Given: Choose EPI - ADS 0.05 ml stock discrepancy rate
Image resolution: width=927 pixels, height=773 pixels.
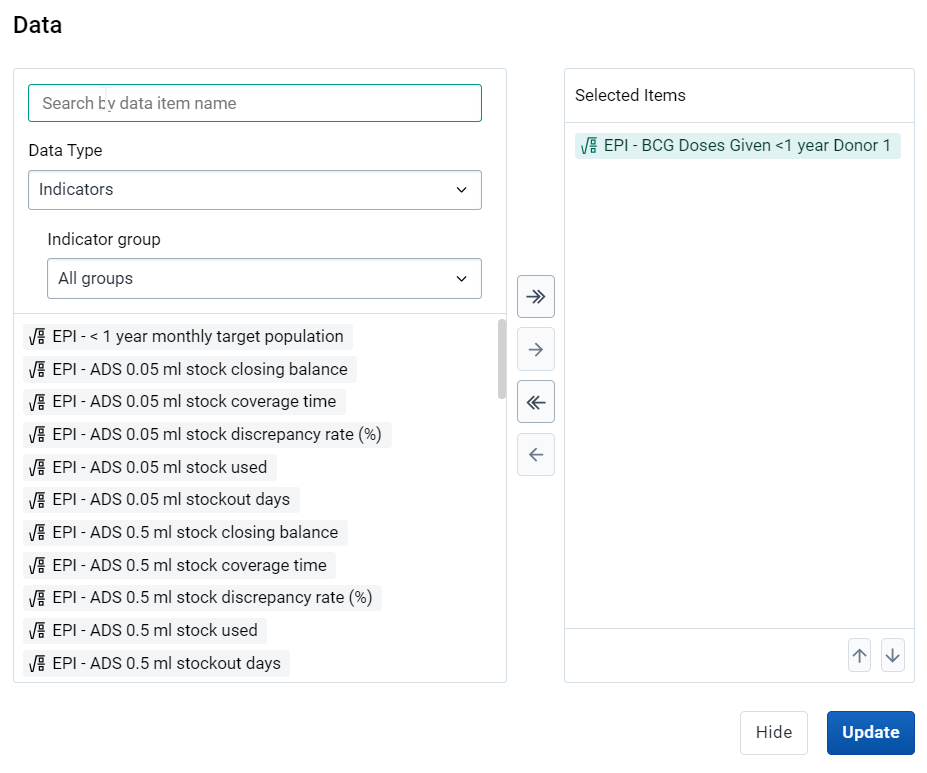Looking at the screenshot, I should coord(207,434).
